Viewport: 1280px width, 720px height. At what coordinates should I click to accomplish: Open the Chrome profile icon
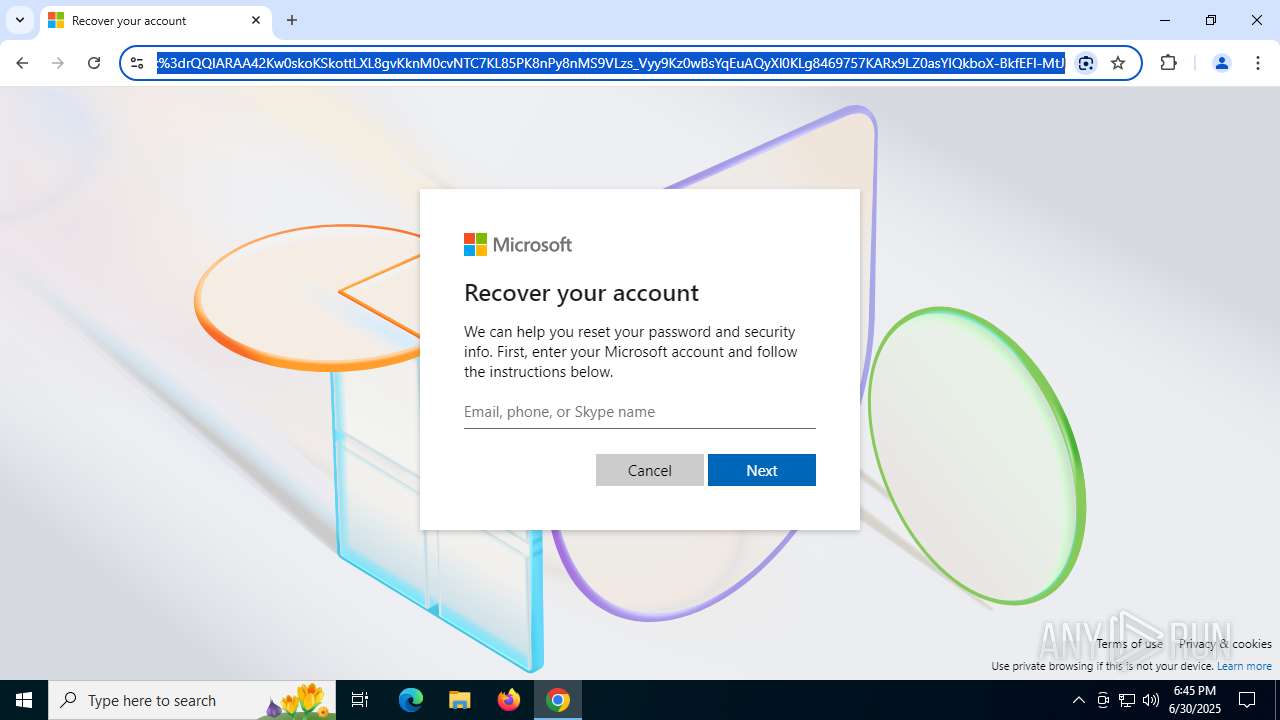pyautogui.click(x=1221, y=63)
